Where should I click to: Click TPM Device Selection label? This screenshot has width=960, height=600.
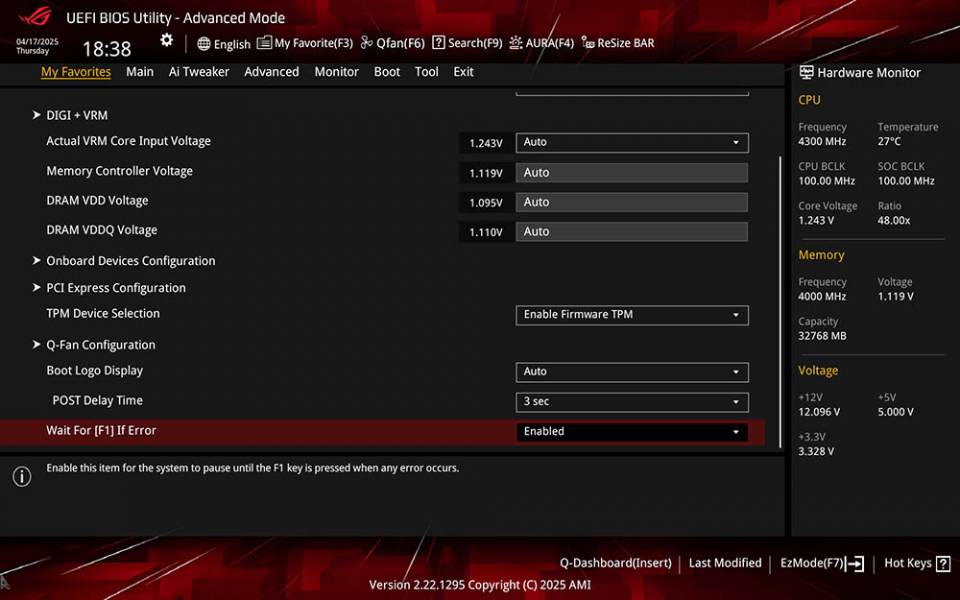pos(103,313)
